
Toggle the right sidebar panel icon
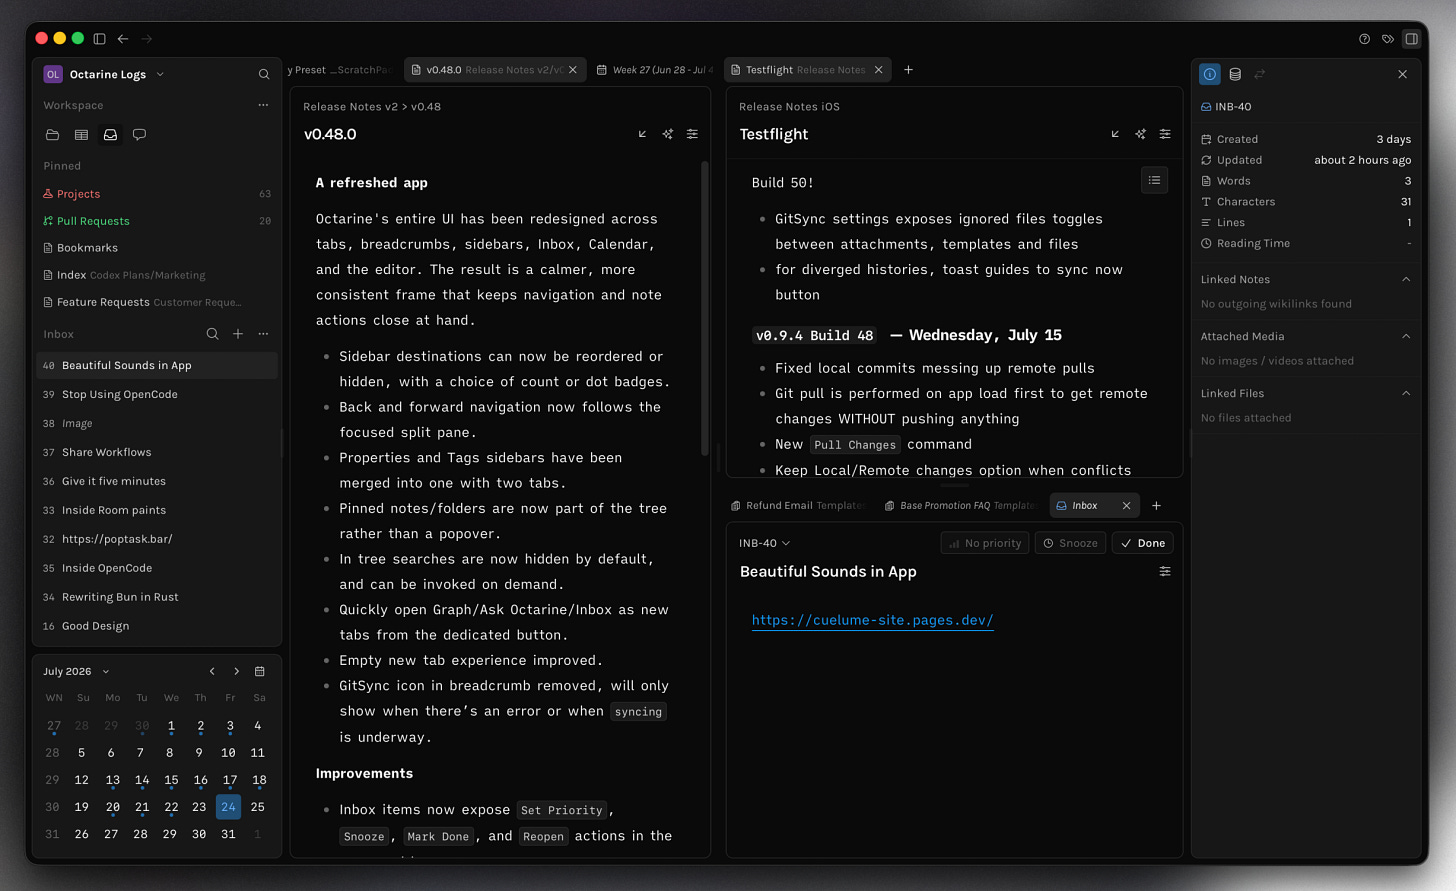1411,39
